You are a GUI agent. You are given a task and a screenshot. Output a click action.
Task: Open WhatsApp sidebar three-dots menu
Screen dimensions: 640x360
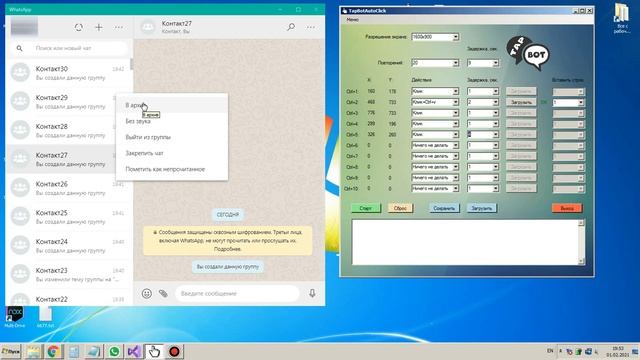click(119, 27)
